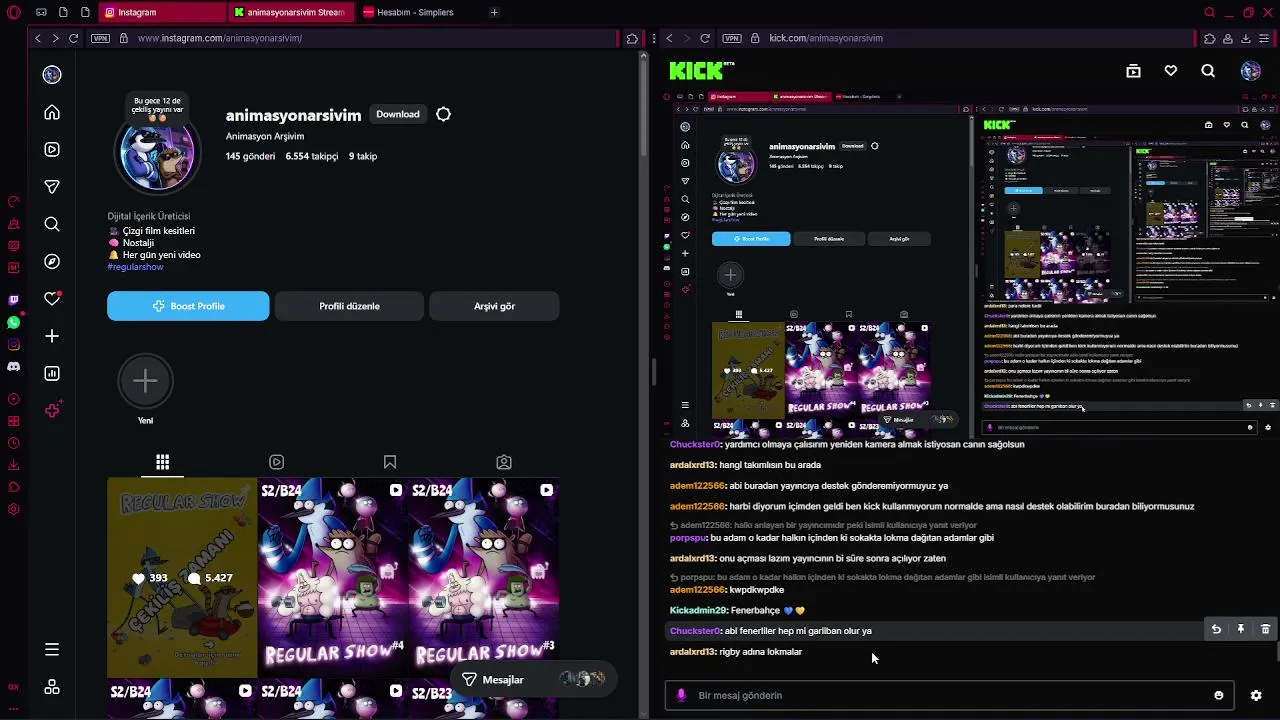Toggle VPN badge in Kick address bar
Screen dimensions: 1280x720
732,38
